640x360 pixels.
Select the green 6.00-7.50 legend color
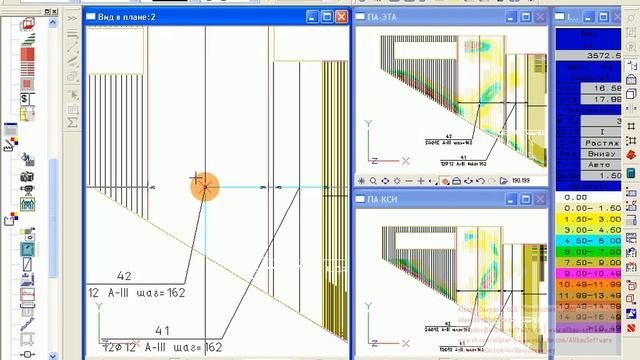tap(589, 252)
